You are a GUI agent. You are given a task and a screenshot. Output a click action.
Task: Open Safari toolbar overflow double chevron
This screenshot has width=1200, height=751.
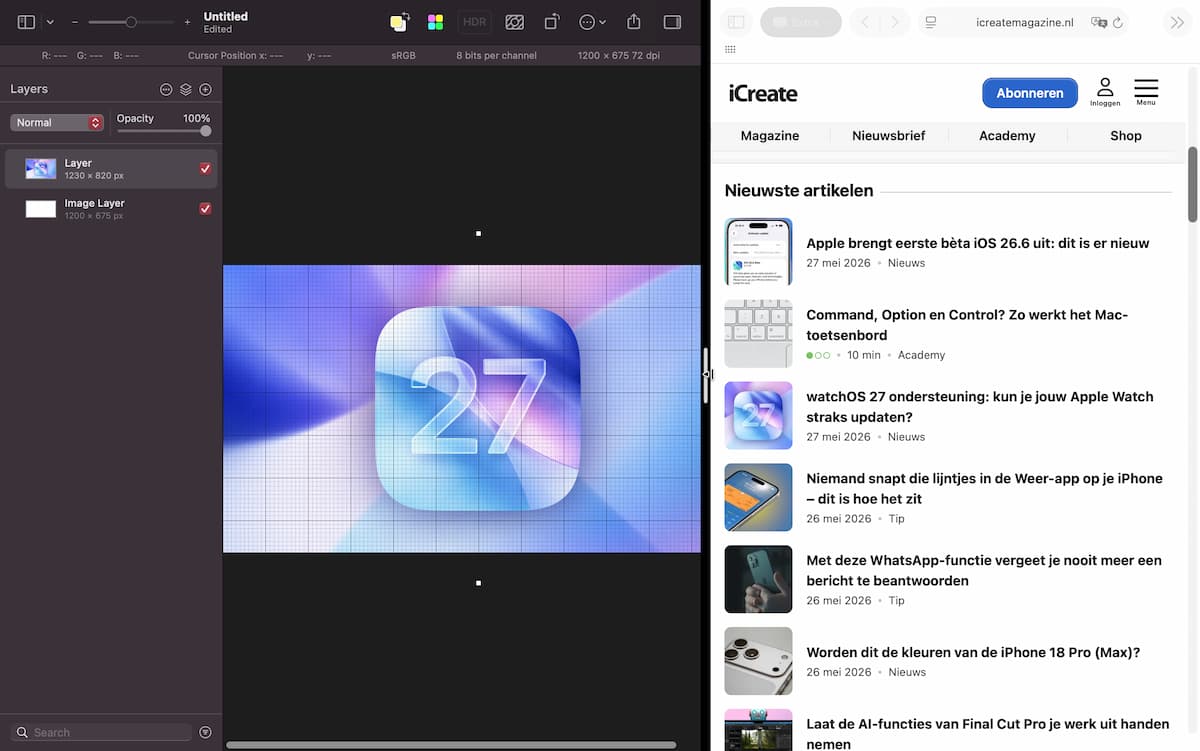[x=1177, y=22]
